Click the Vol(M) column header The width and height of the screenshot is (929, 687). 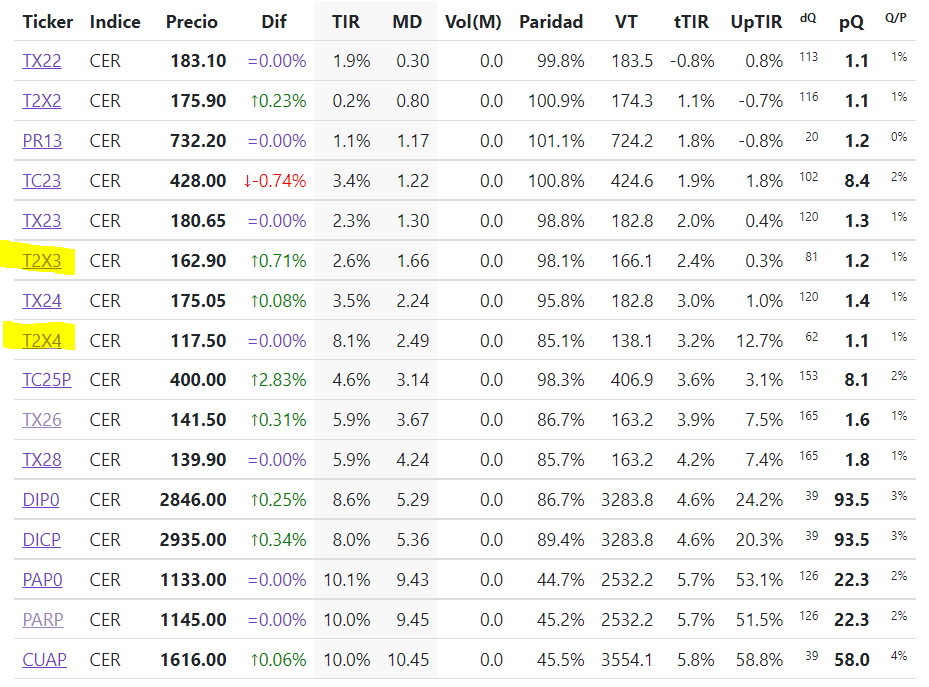(x=473, y=22)
